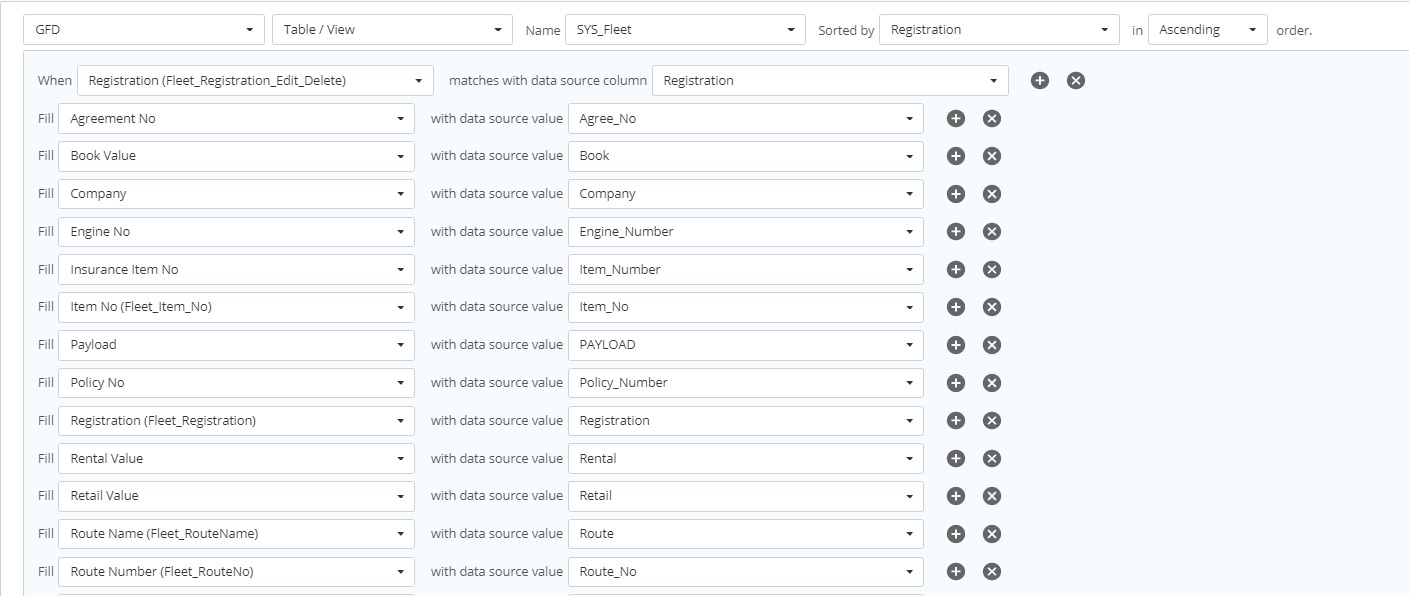
Task: Open the GFD data source dropdown
Action: coord(144,30)
